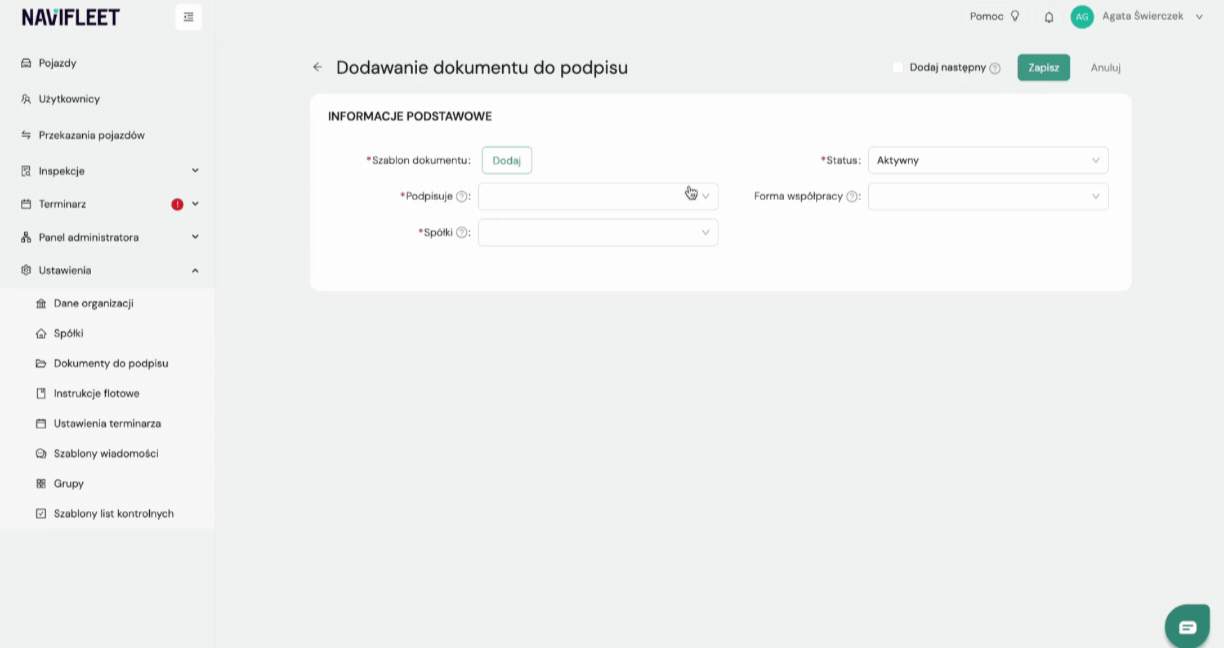Open Szablony wiadomości page

[107, 453]
